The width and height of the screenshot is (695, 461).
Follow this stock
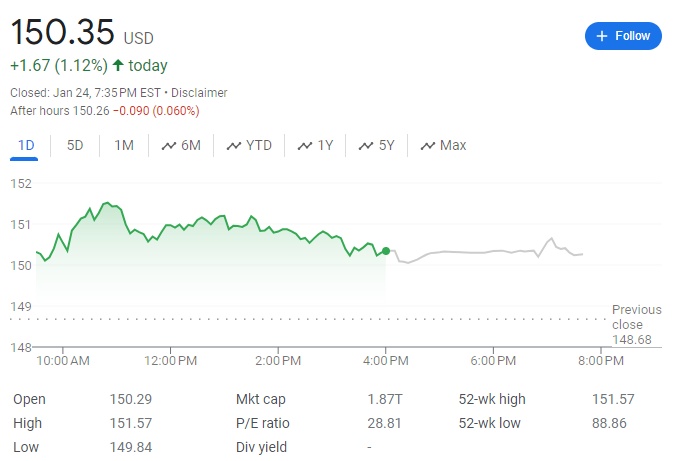click(x=623, y=36)
